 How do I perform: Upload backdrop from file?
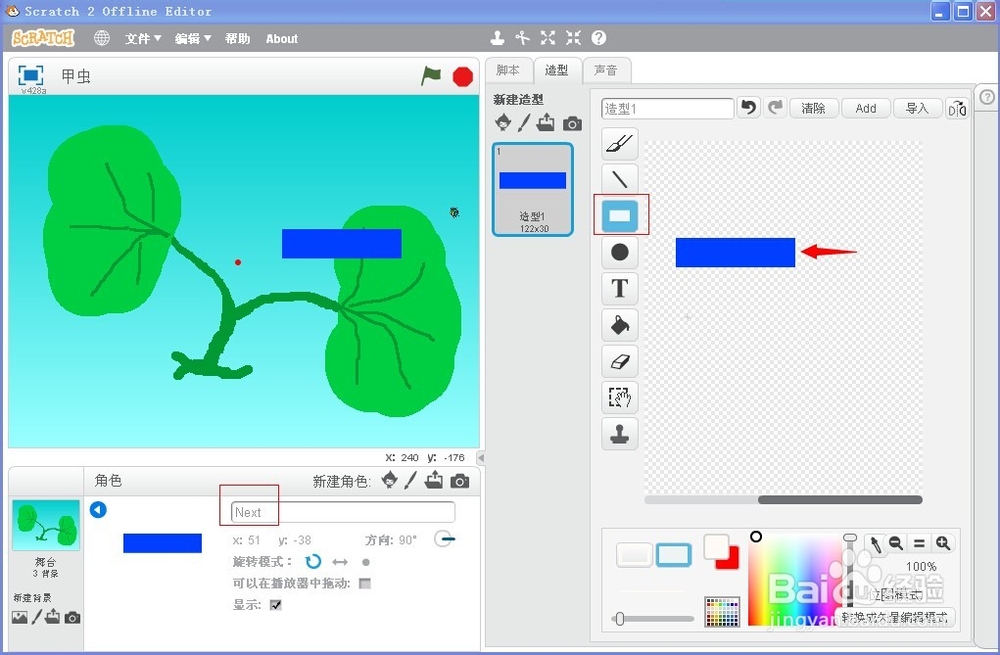coord(52,617)
